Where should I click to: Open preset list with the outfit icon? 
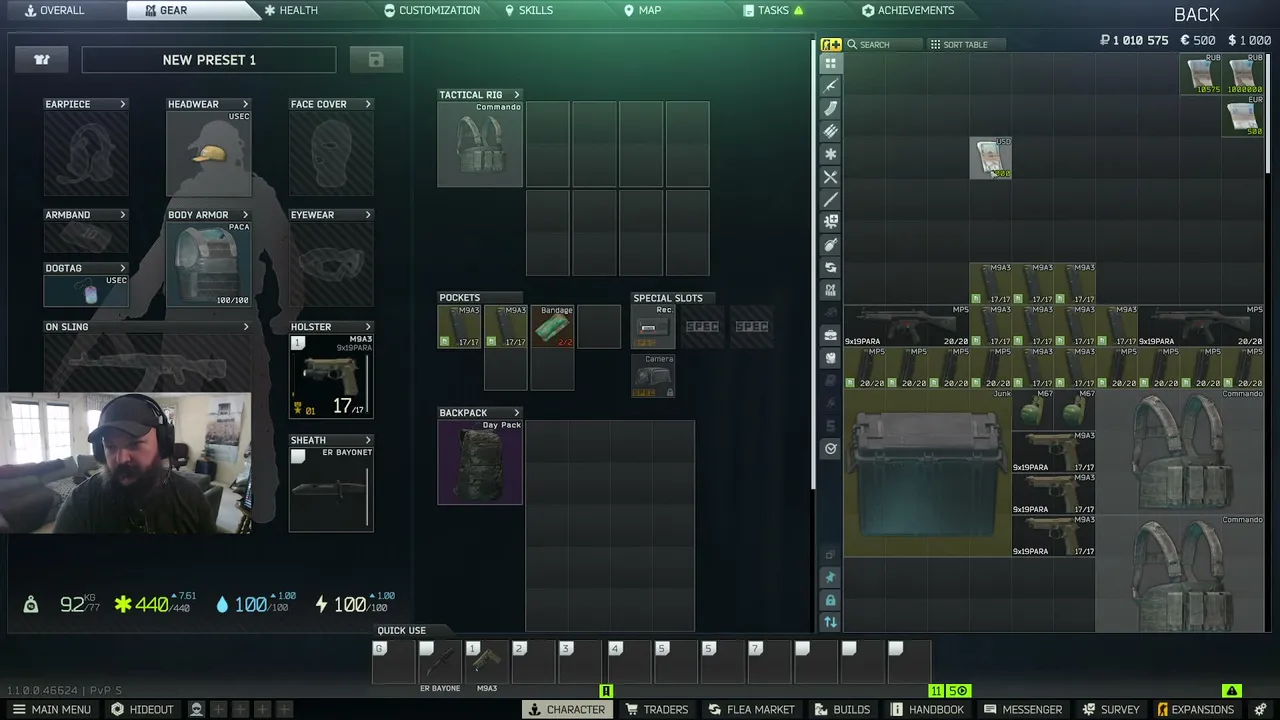click(42, 60)
